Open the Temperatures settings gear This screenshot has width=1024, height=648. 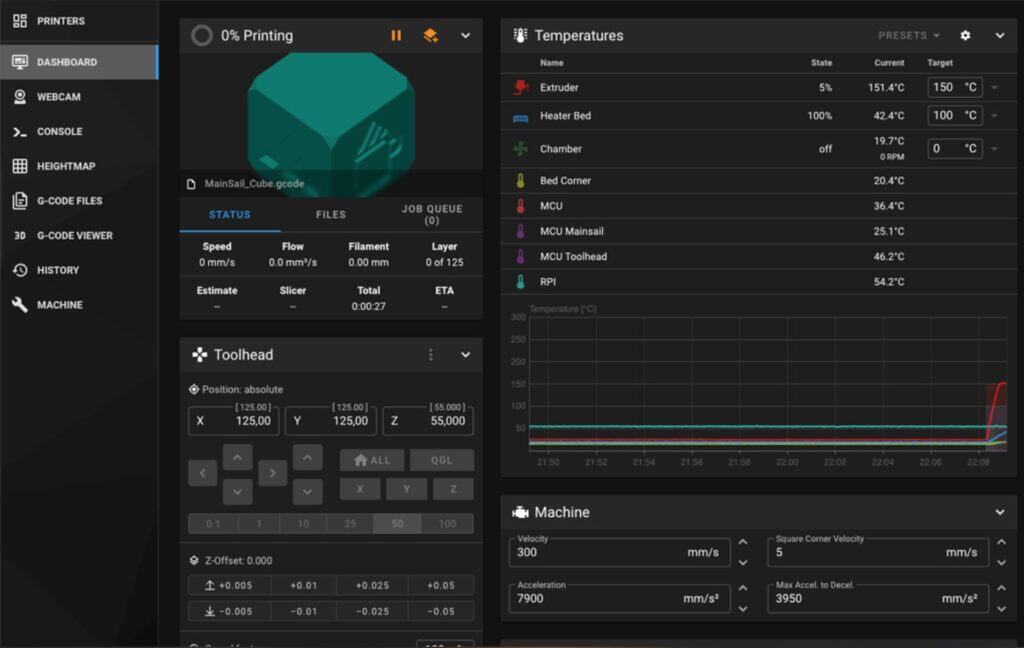click(964, 35)
